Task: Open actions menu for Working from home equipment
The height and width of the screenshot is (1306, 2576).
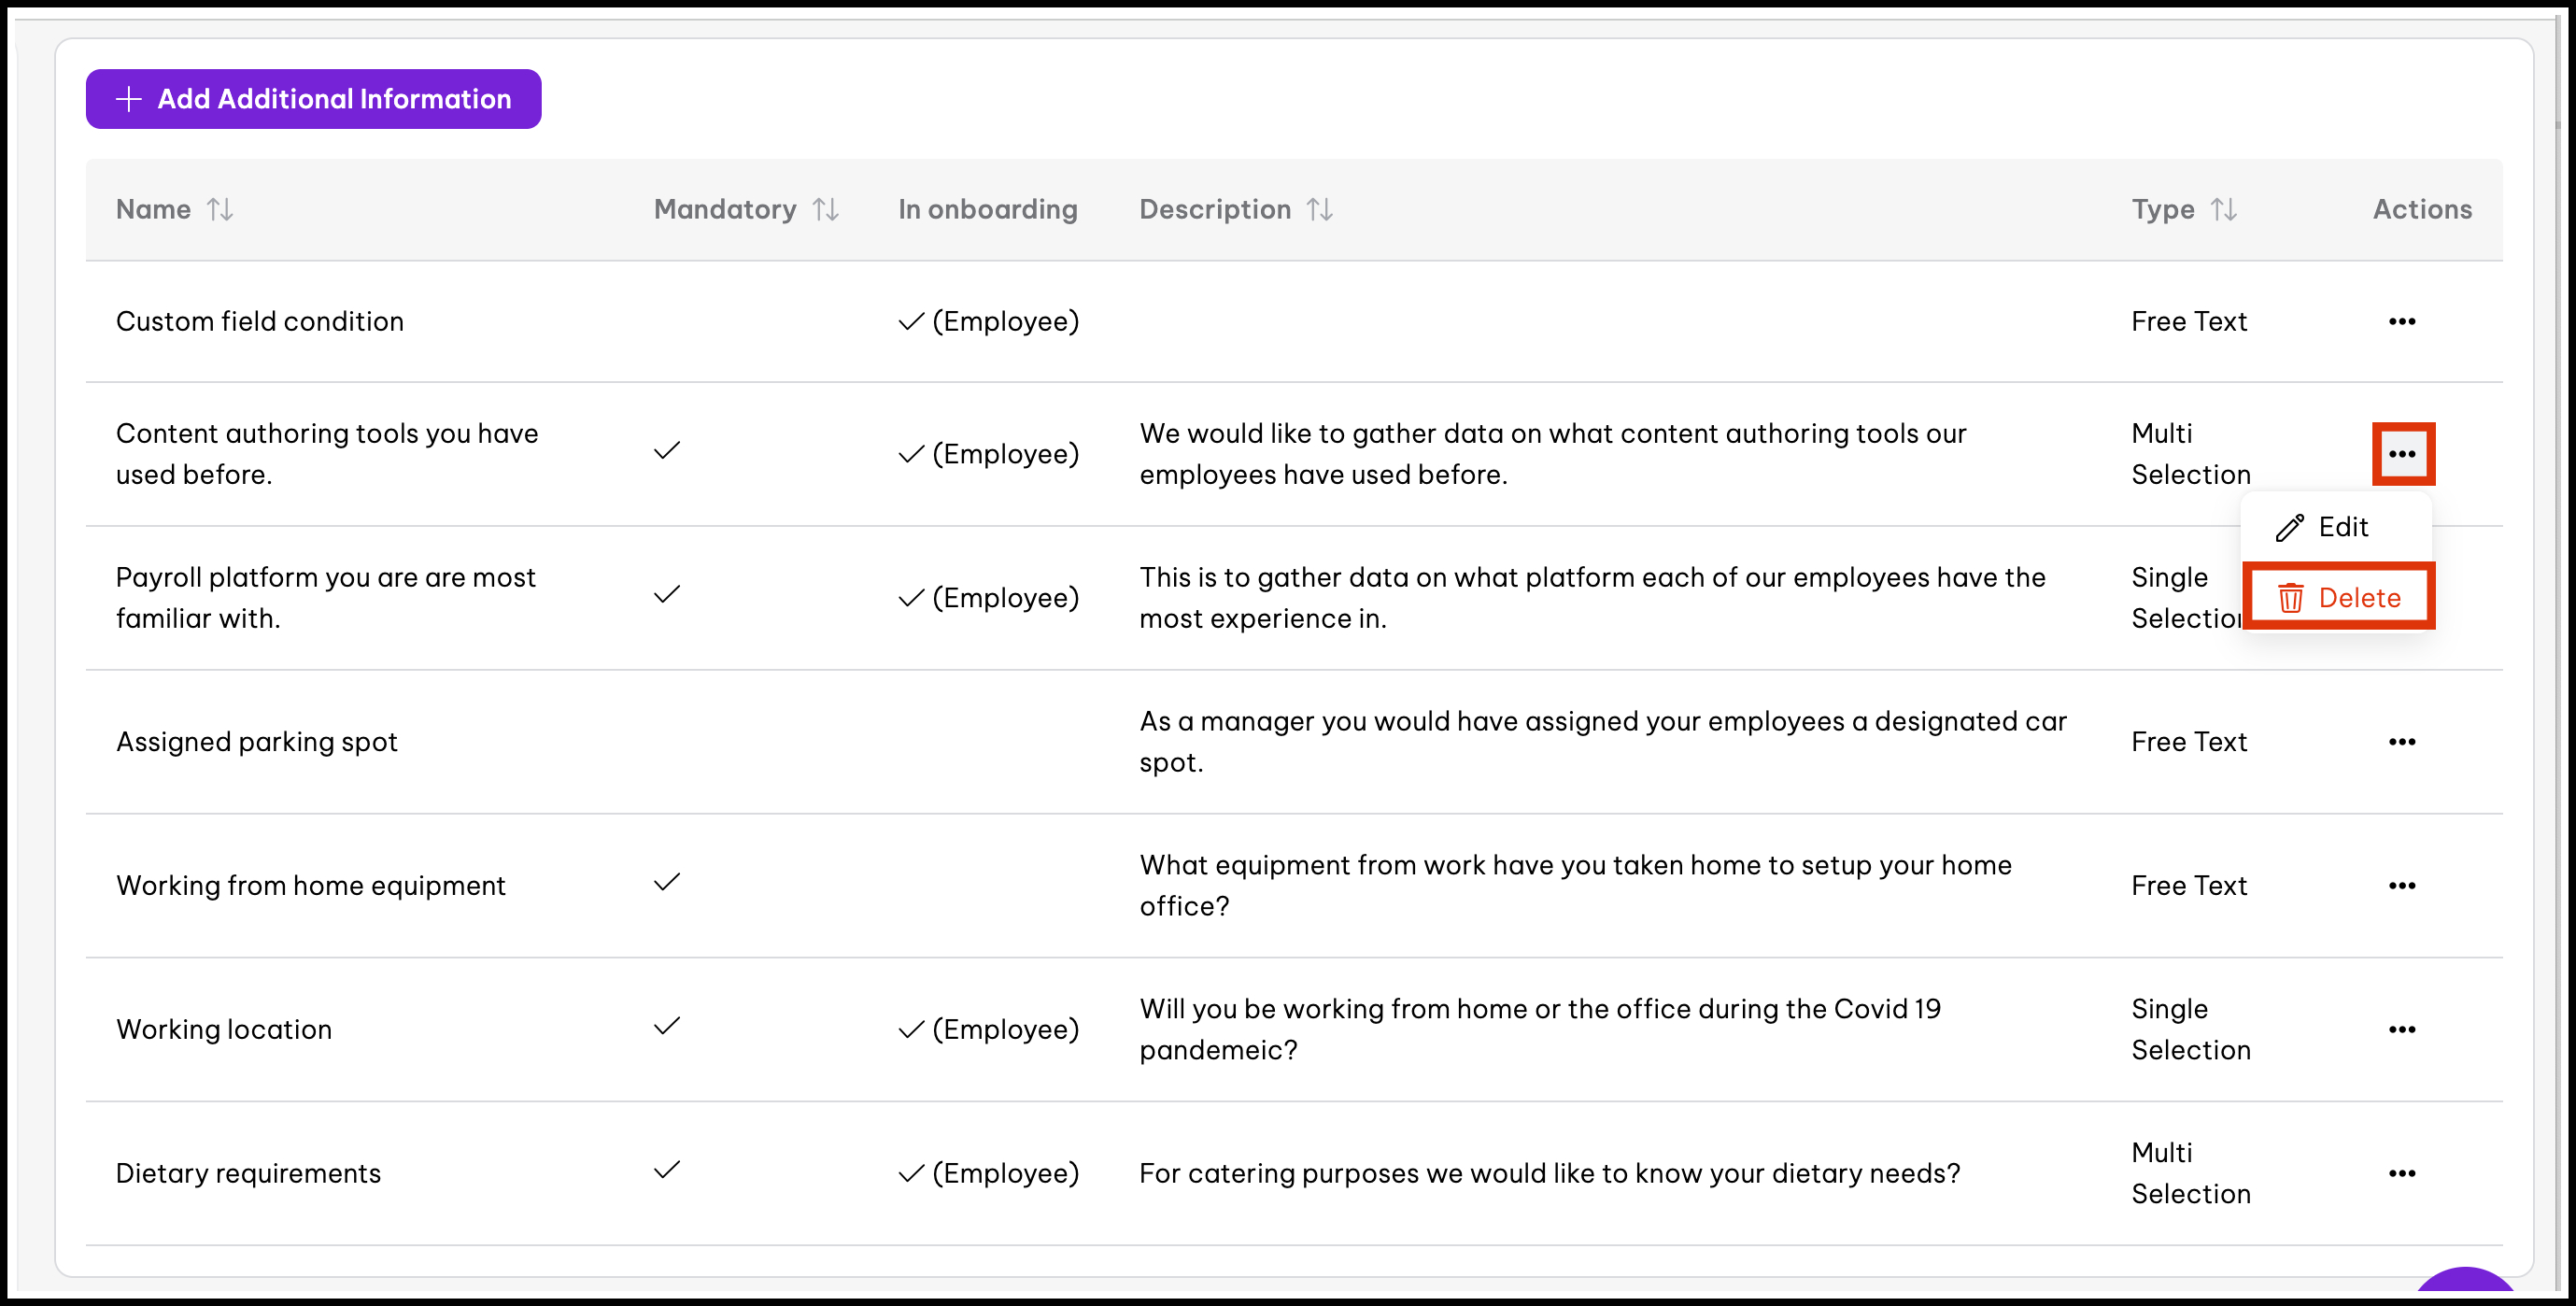Action: 2402,886
